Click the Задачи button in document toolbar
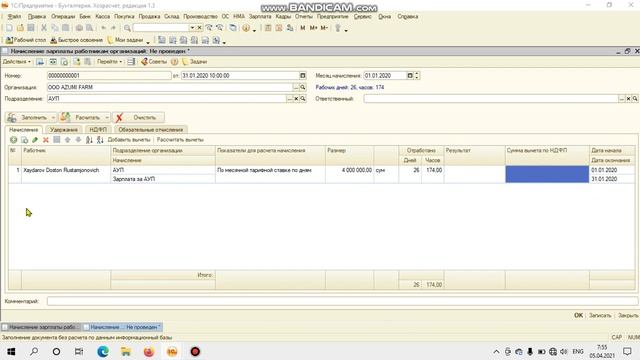The height and width of the screenshot is (360, 640). click(x=195, y=62)
